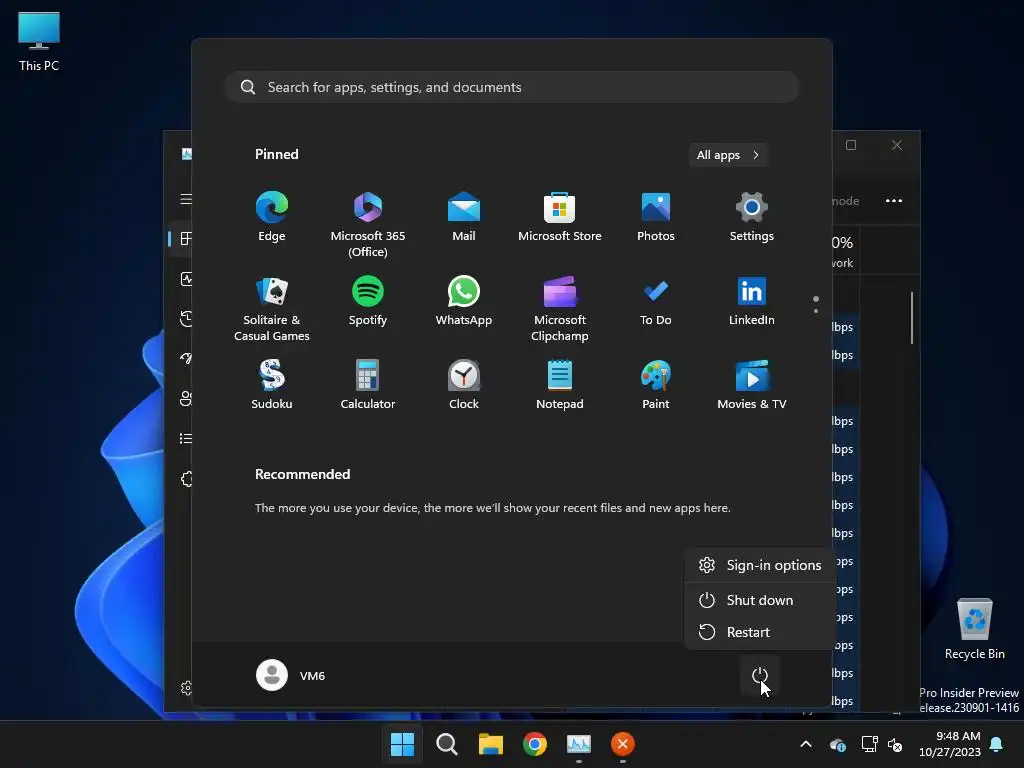Open clock showing 9:48 AM
Viewport: 1024px width, 768px height.
pos(950,744)
